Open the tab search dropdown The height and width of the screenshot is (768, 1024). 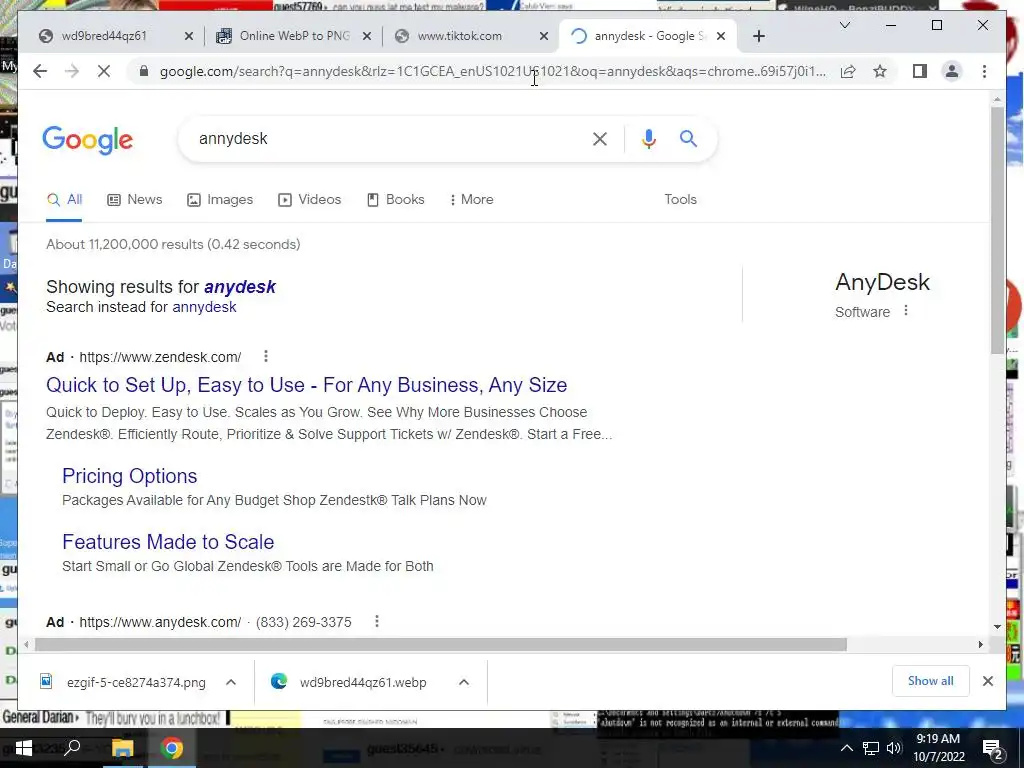tap(844, 25)
